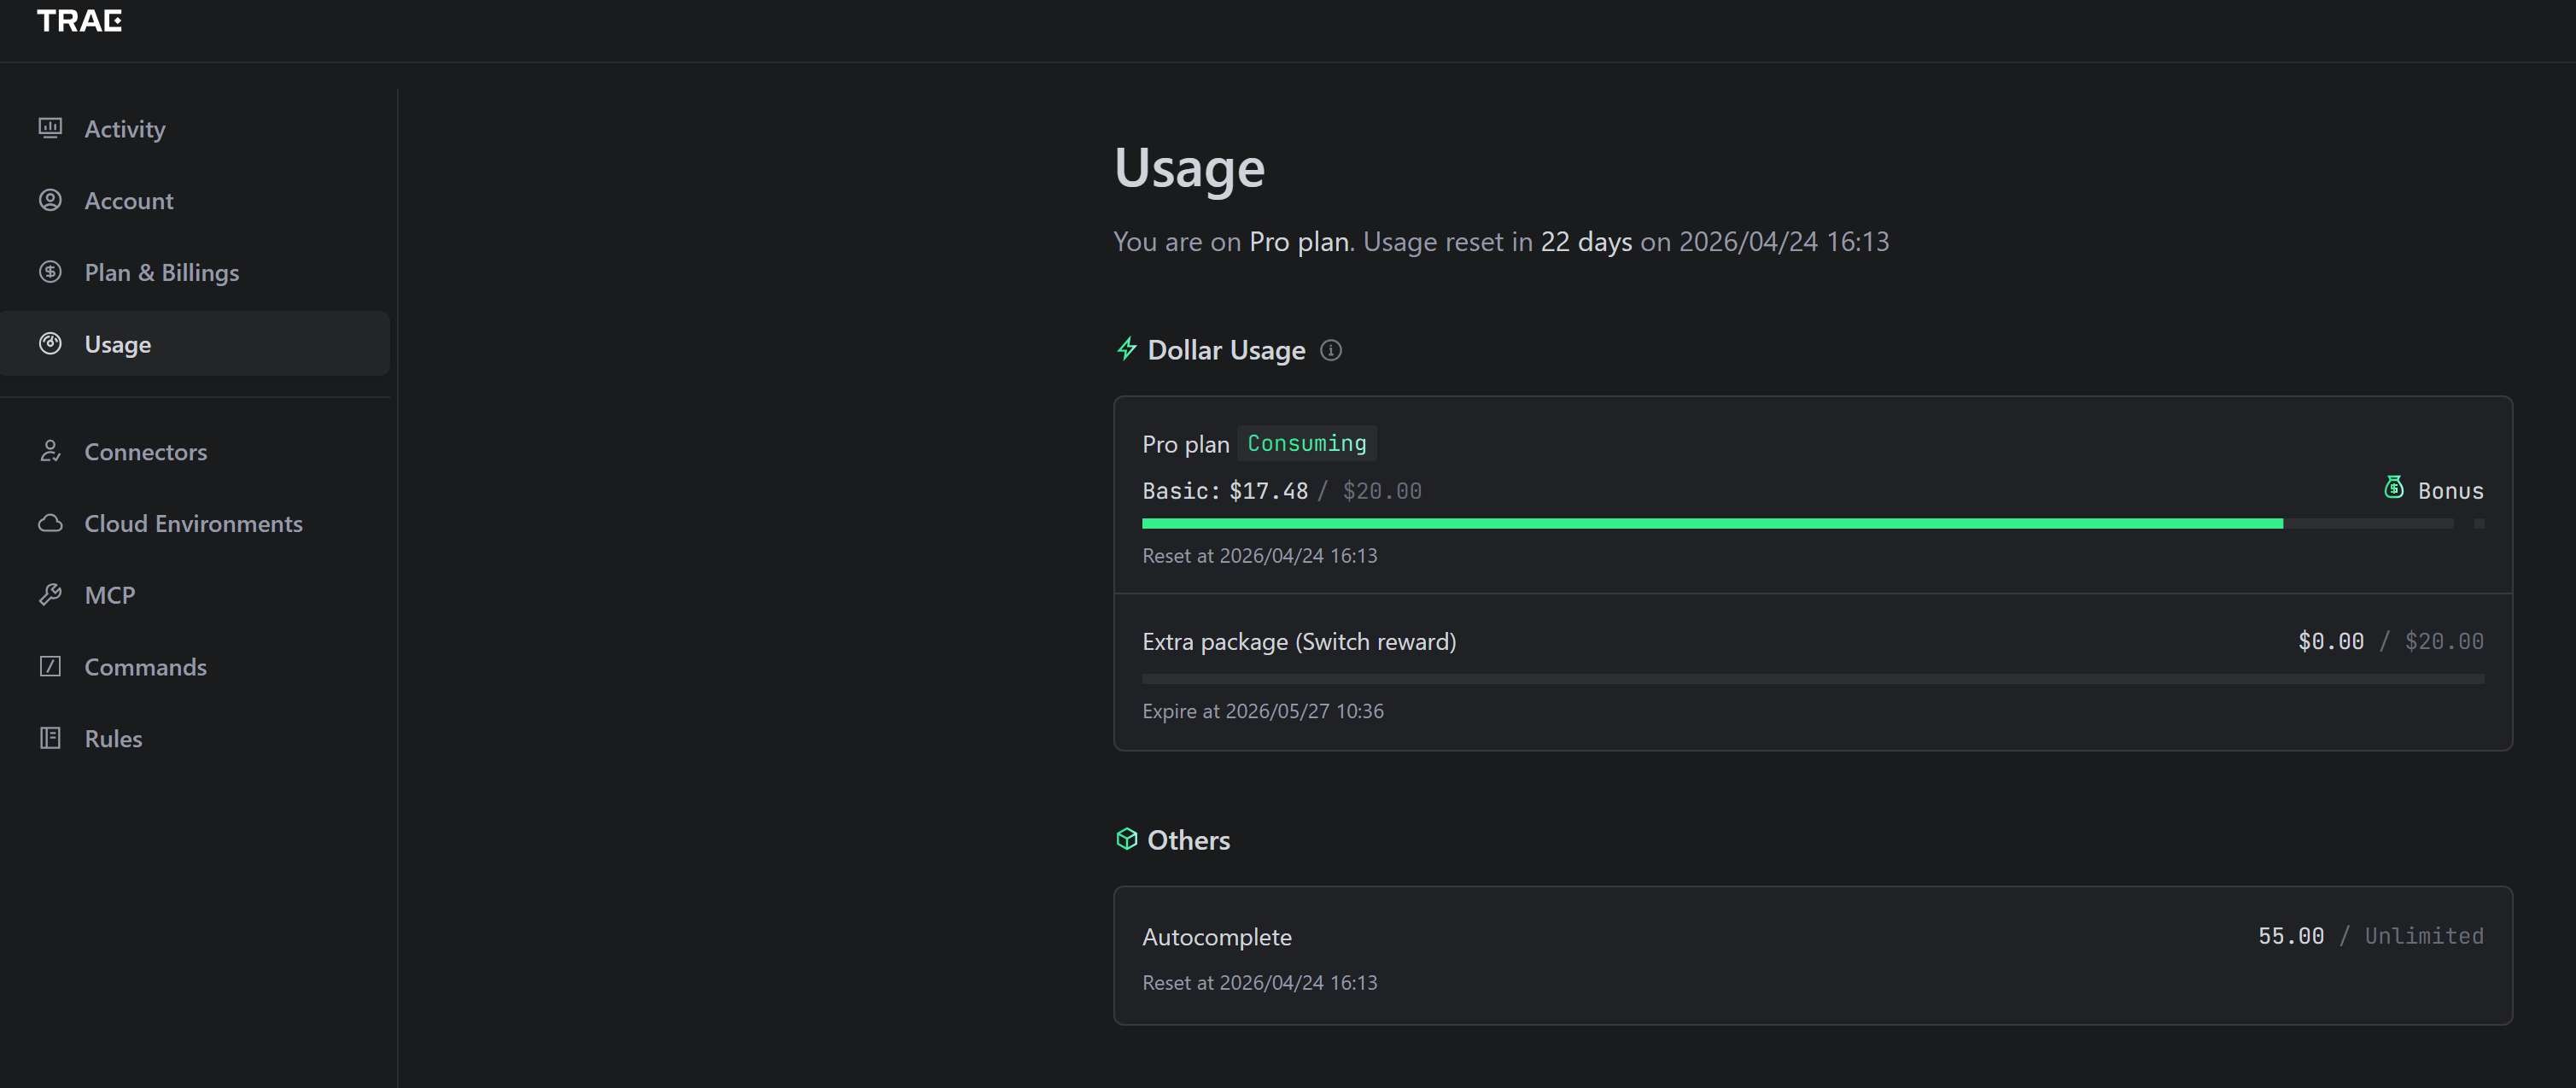Click the Extra package '$0.00 / $20.00' value
Viewport: 2576px width, 1088px height.
(x=2391, y=641)
